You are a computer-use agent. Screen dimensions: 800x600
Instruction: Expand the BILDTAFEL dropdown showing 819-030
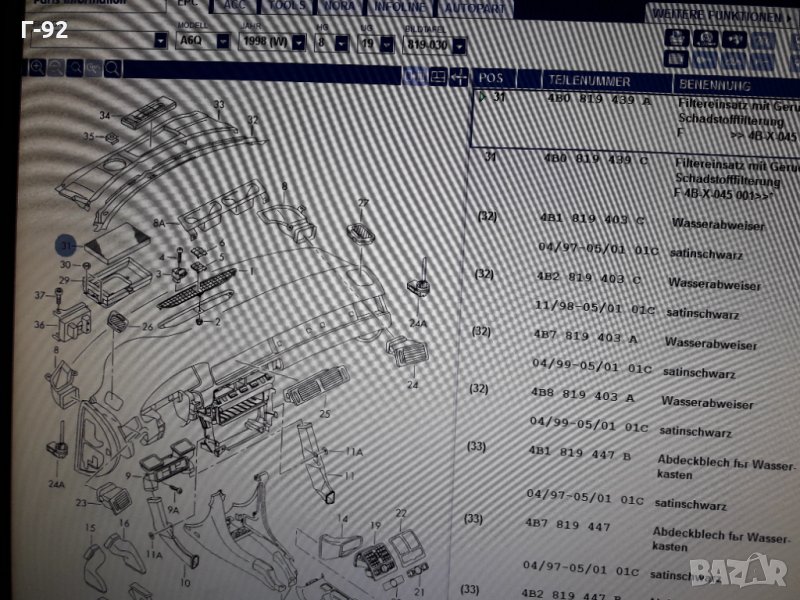click(458, 45)
